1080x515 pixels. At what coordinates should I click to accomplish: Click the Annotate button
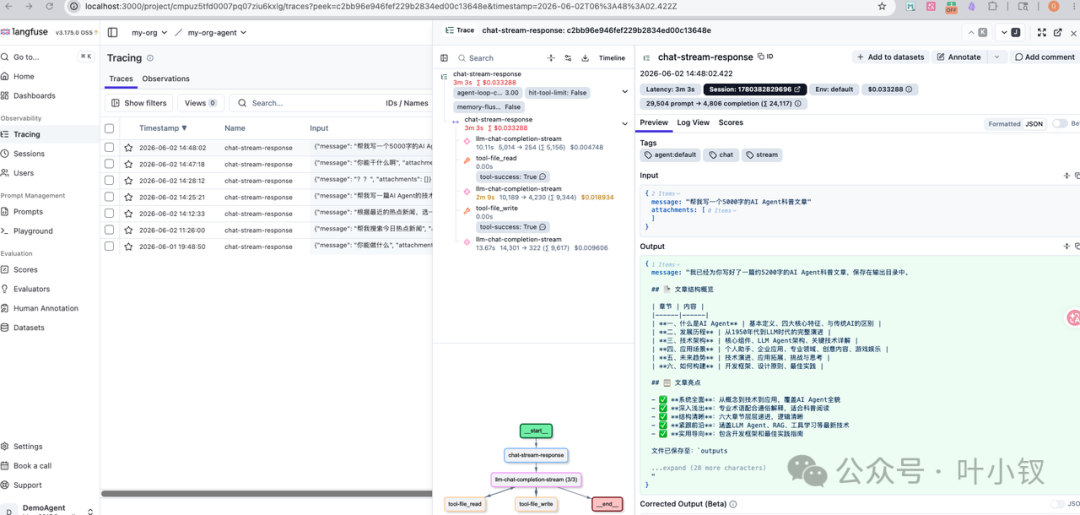pyautogui.click(x=959, y=57)
